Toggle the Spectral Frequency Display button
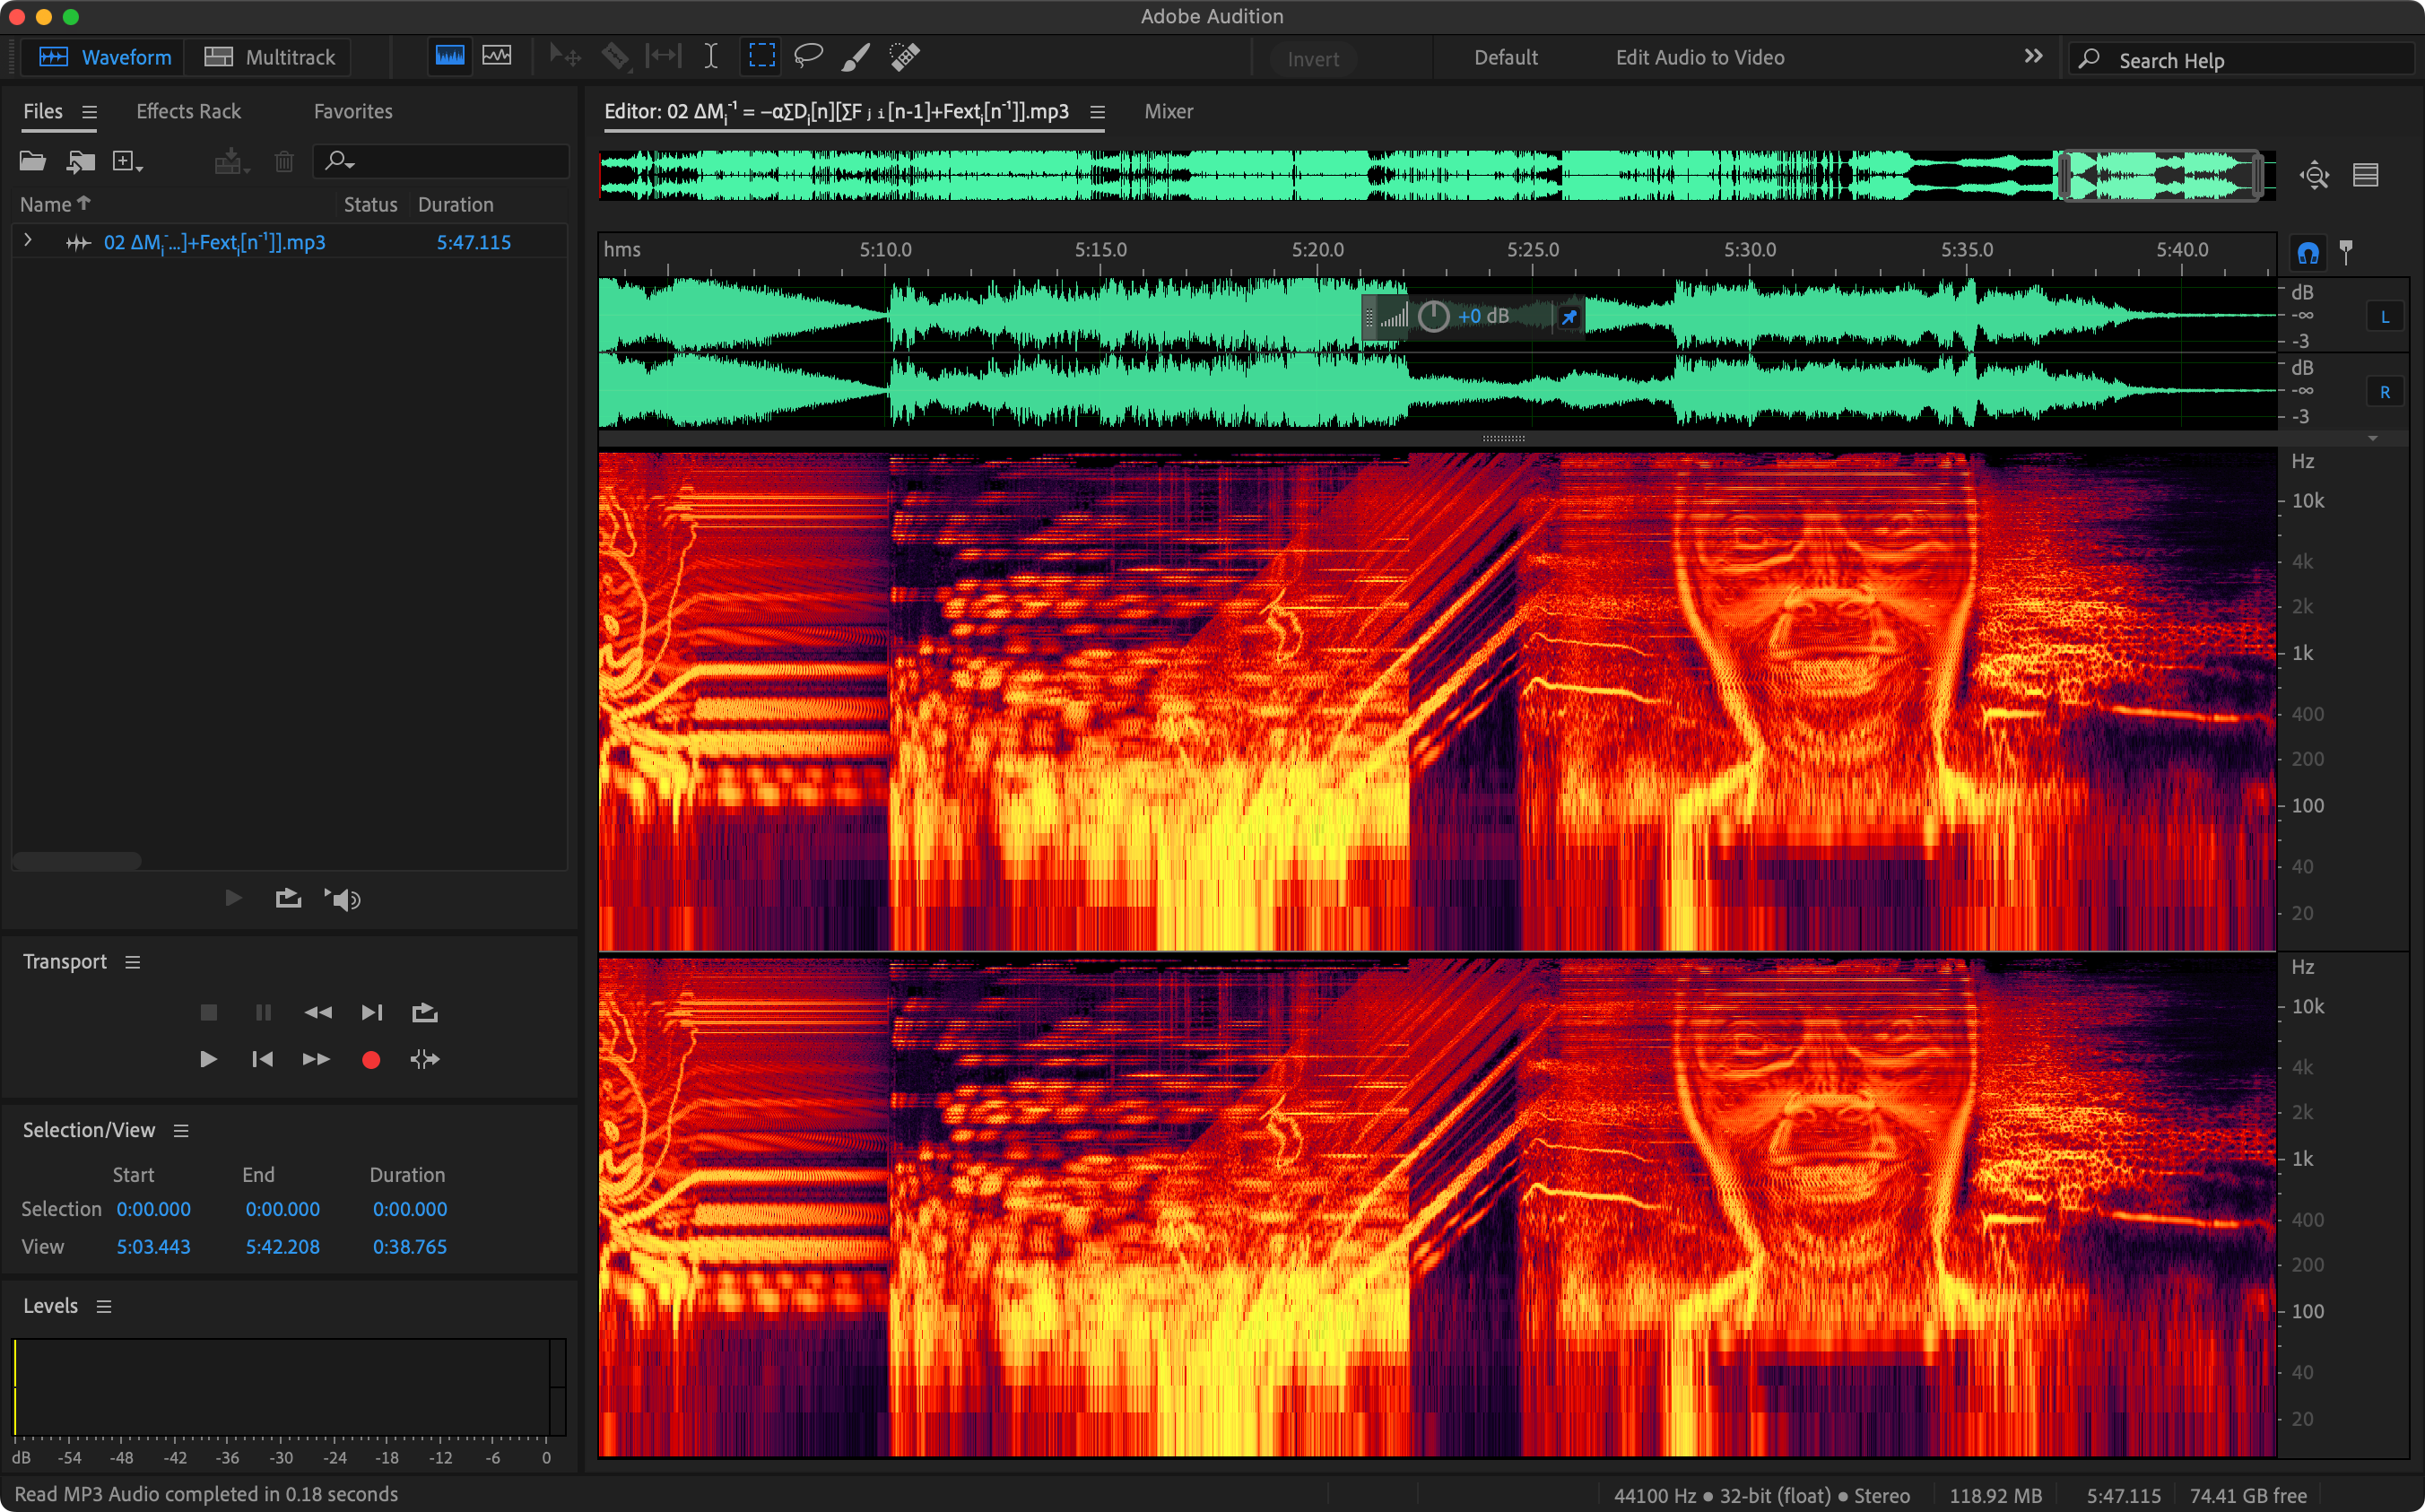This screenshot has width=2425, height=1512. click(x=450, y=56)
